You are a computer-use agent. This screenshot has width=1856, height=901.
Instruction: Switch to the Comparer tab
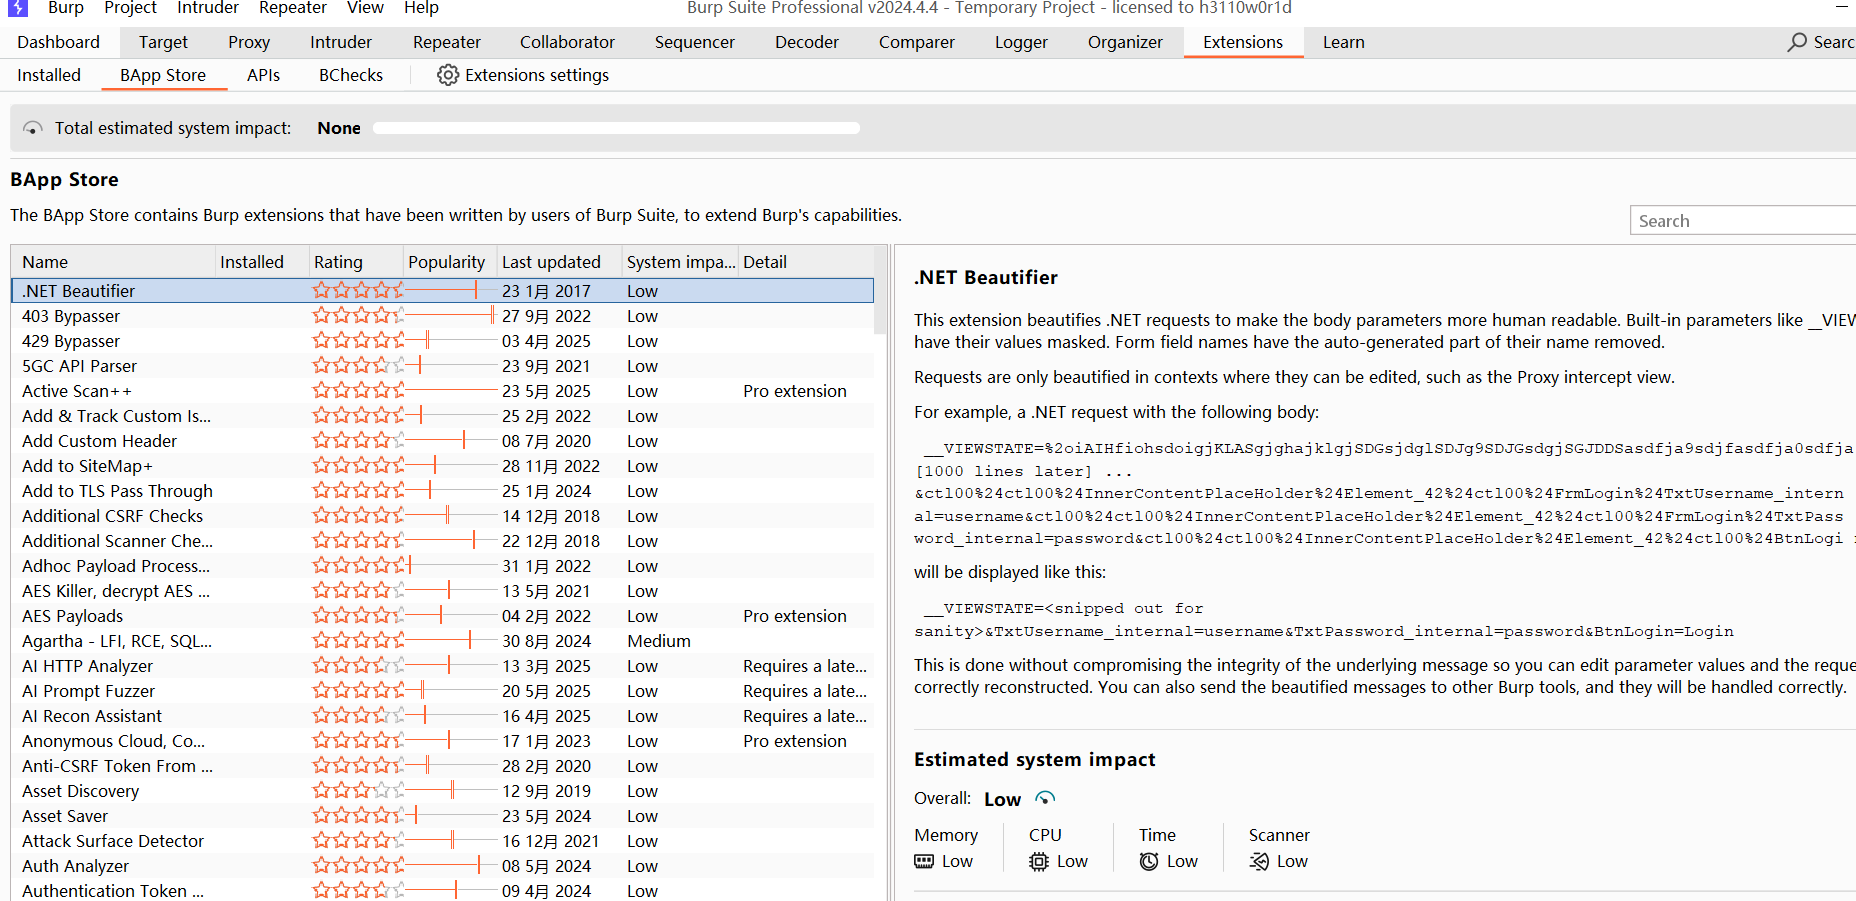coord(917,42)
